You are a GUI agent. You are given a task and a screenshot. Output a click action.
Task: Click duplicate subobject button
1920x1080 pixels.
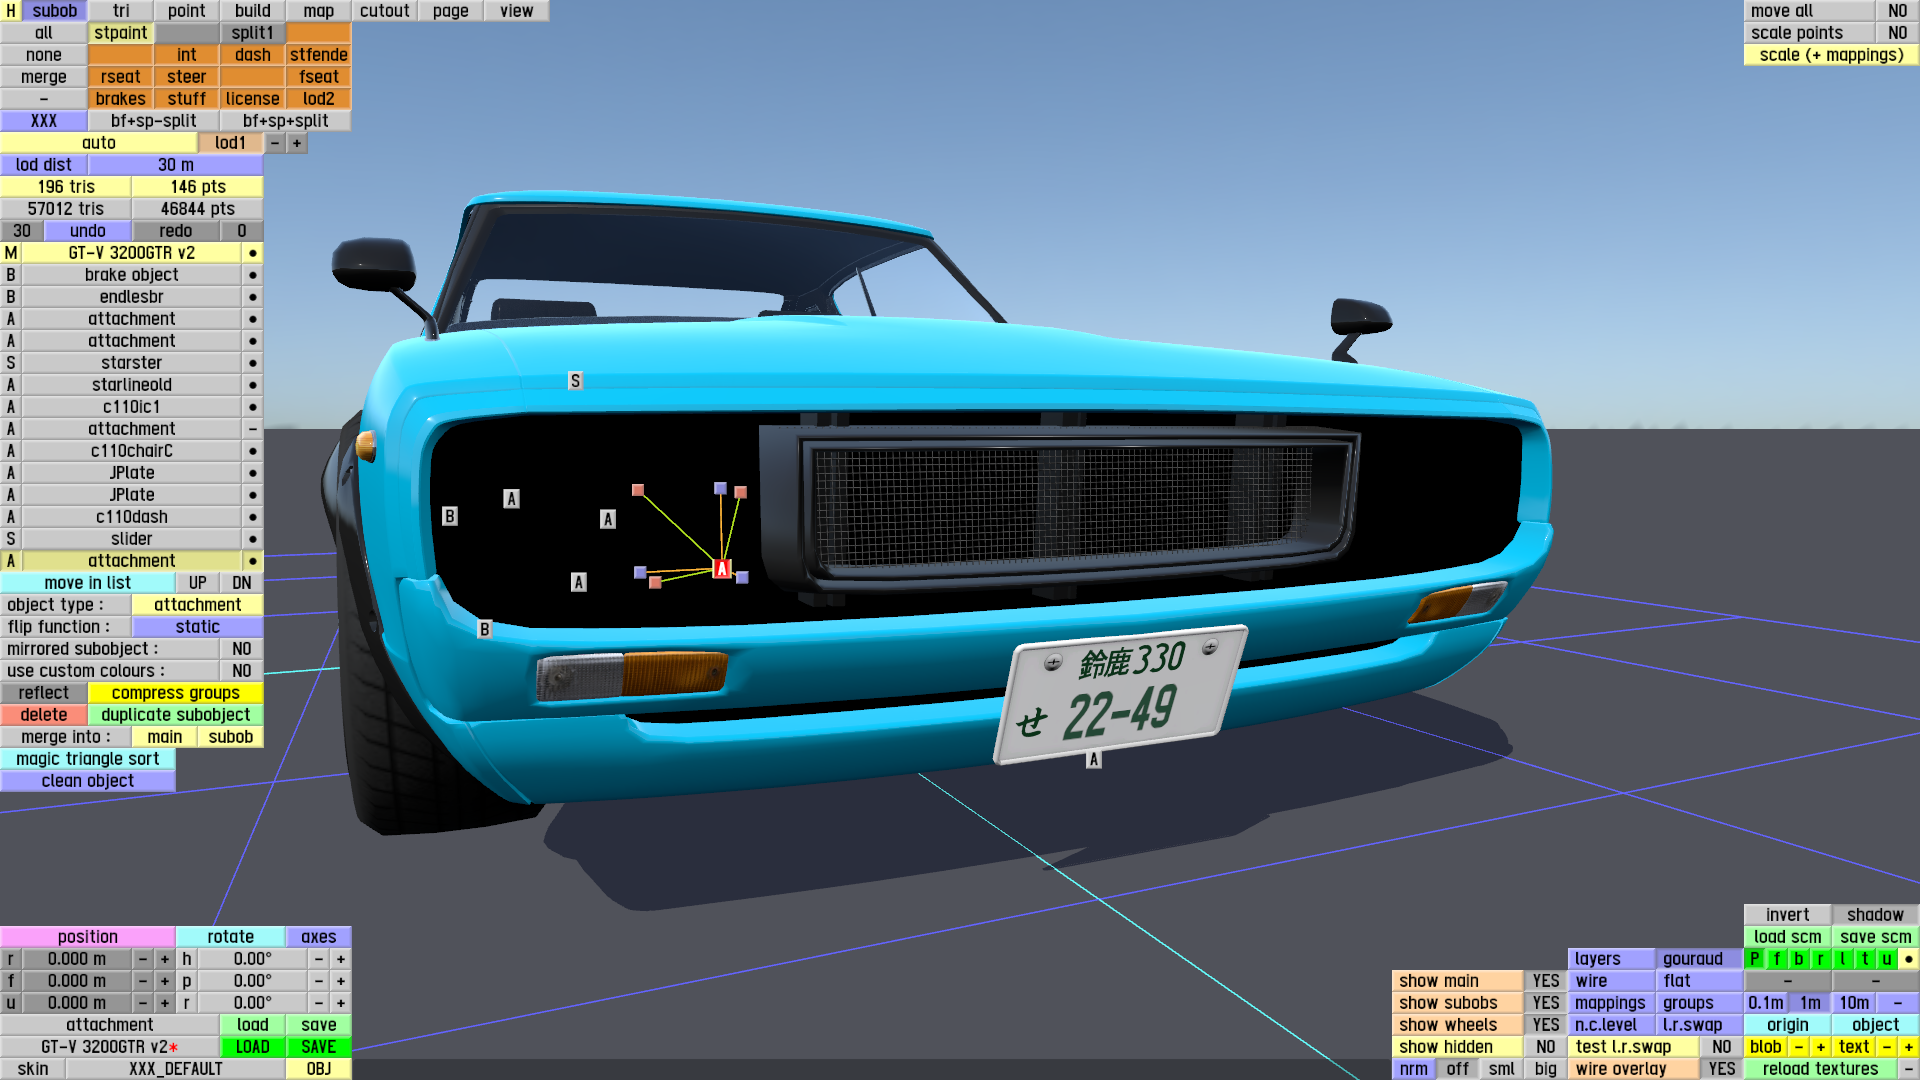pyautogui.click(x=175, y=715)
